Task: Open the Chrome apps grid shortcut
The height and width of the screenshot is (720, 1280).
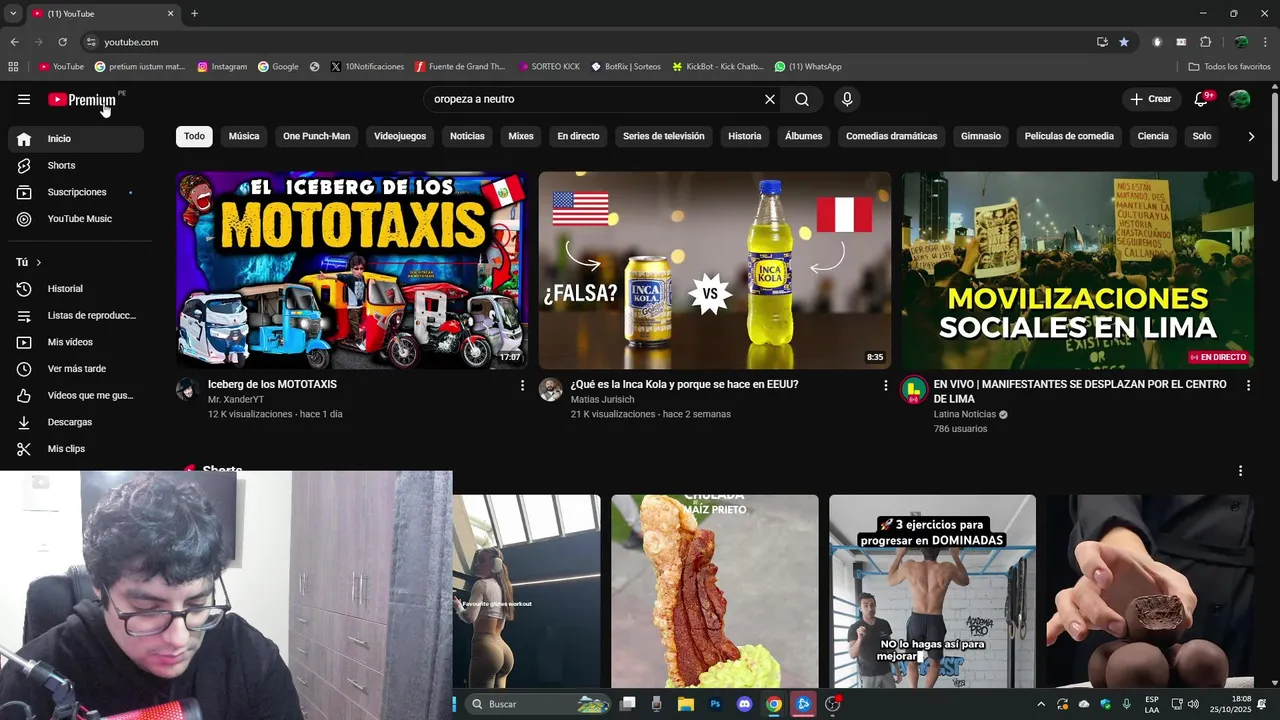Action: [x=13, y=67]
